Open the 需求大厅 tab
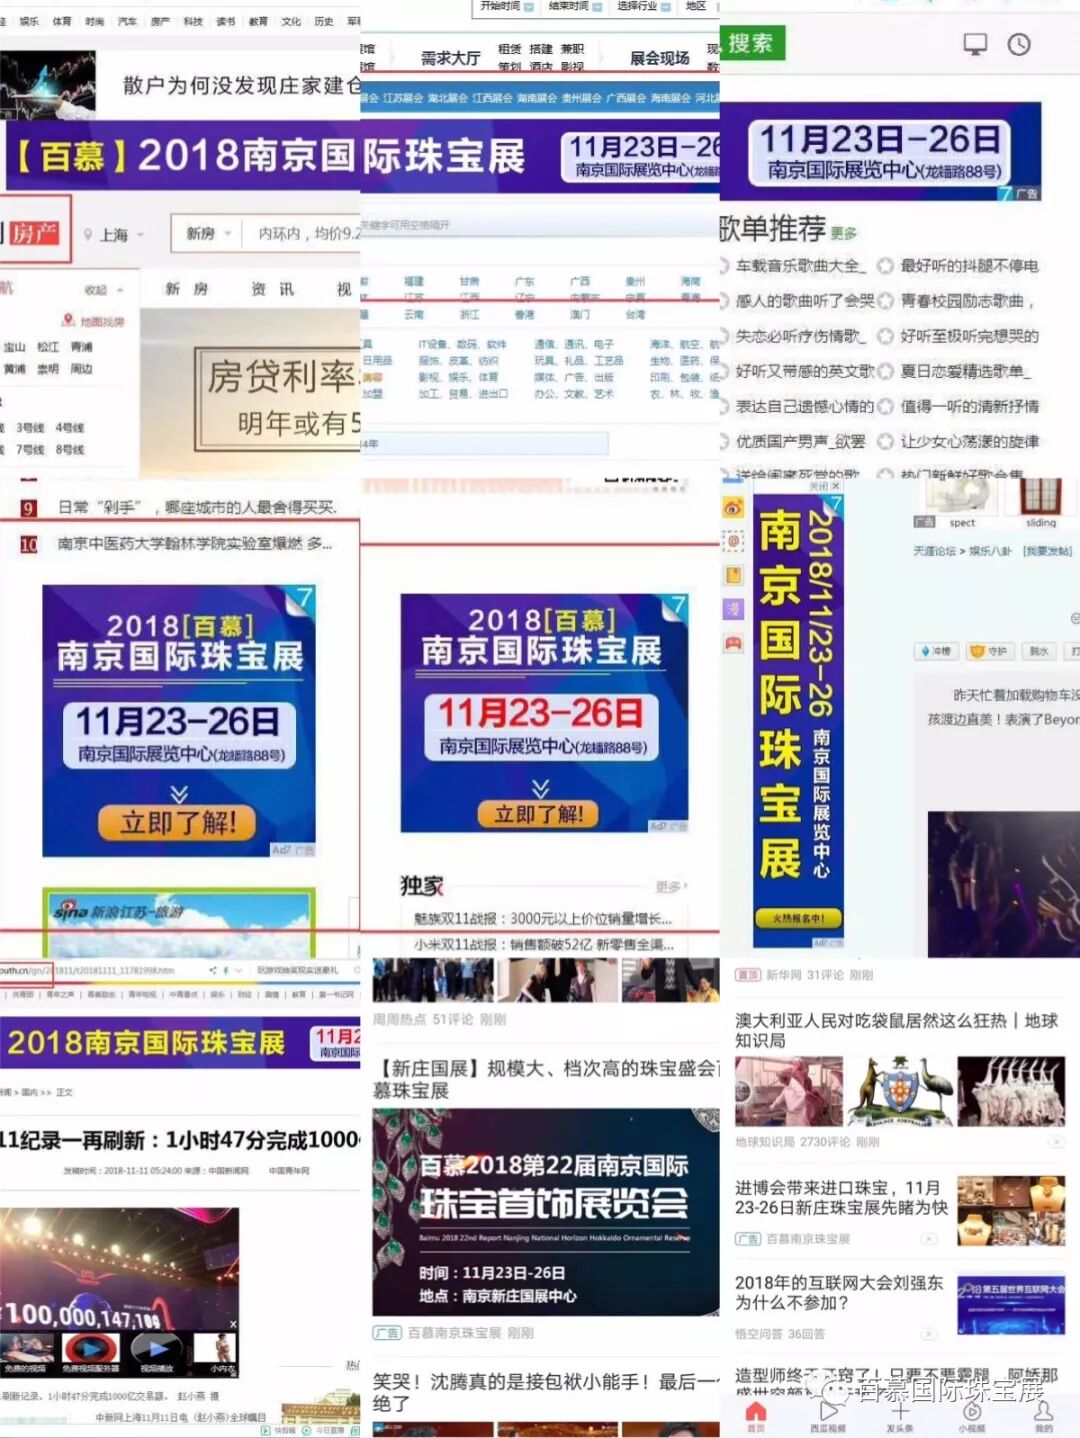1080x1438 pixels. tap(450, 58)
